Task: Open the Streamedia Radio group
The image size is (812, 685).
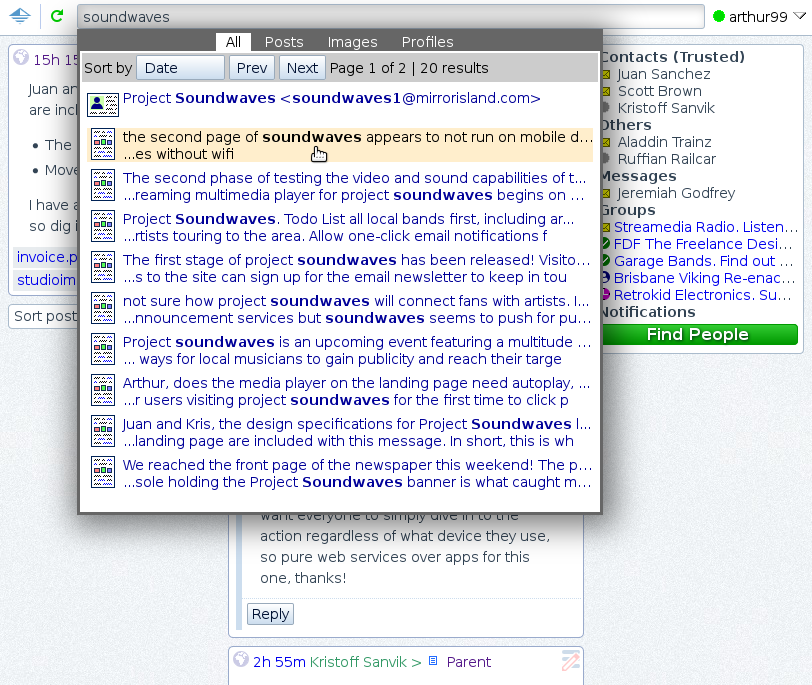Action: coord(705,227)
